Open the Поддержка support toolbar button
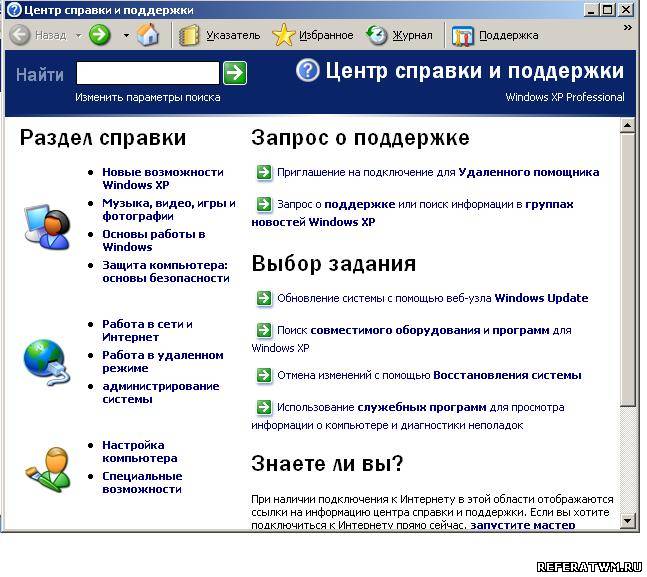 click(495, 35)
